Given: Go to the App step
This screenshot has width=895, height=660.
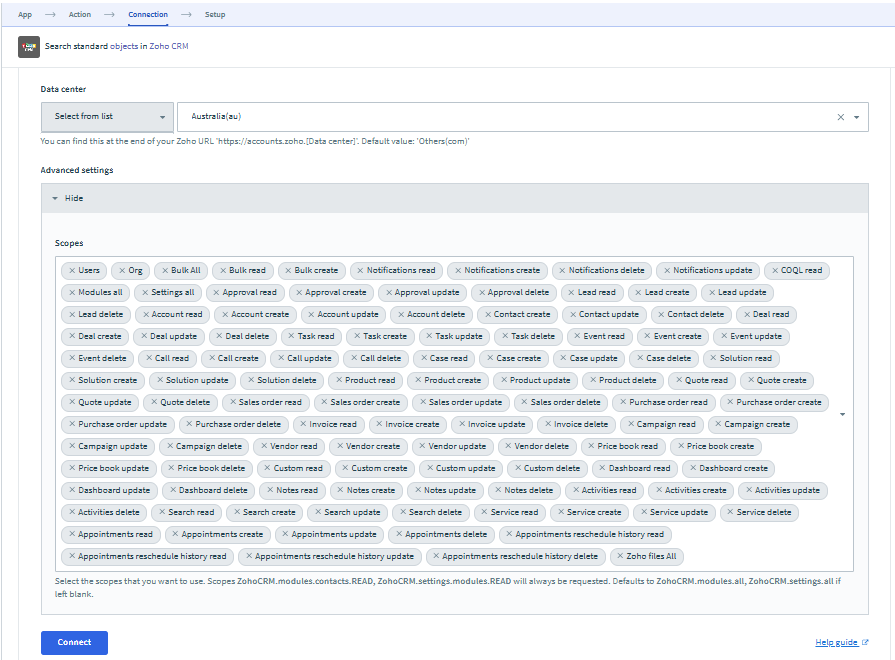Looking at the screenshot, I should [25, 15].
